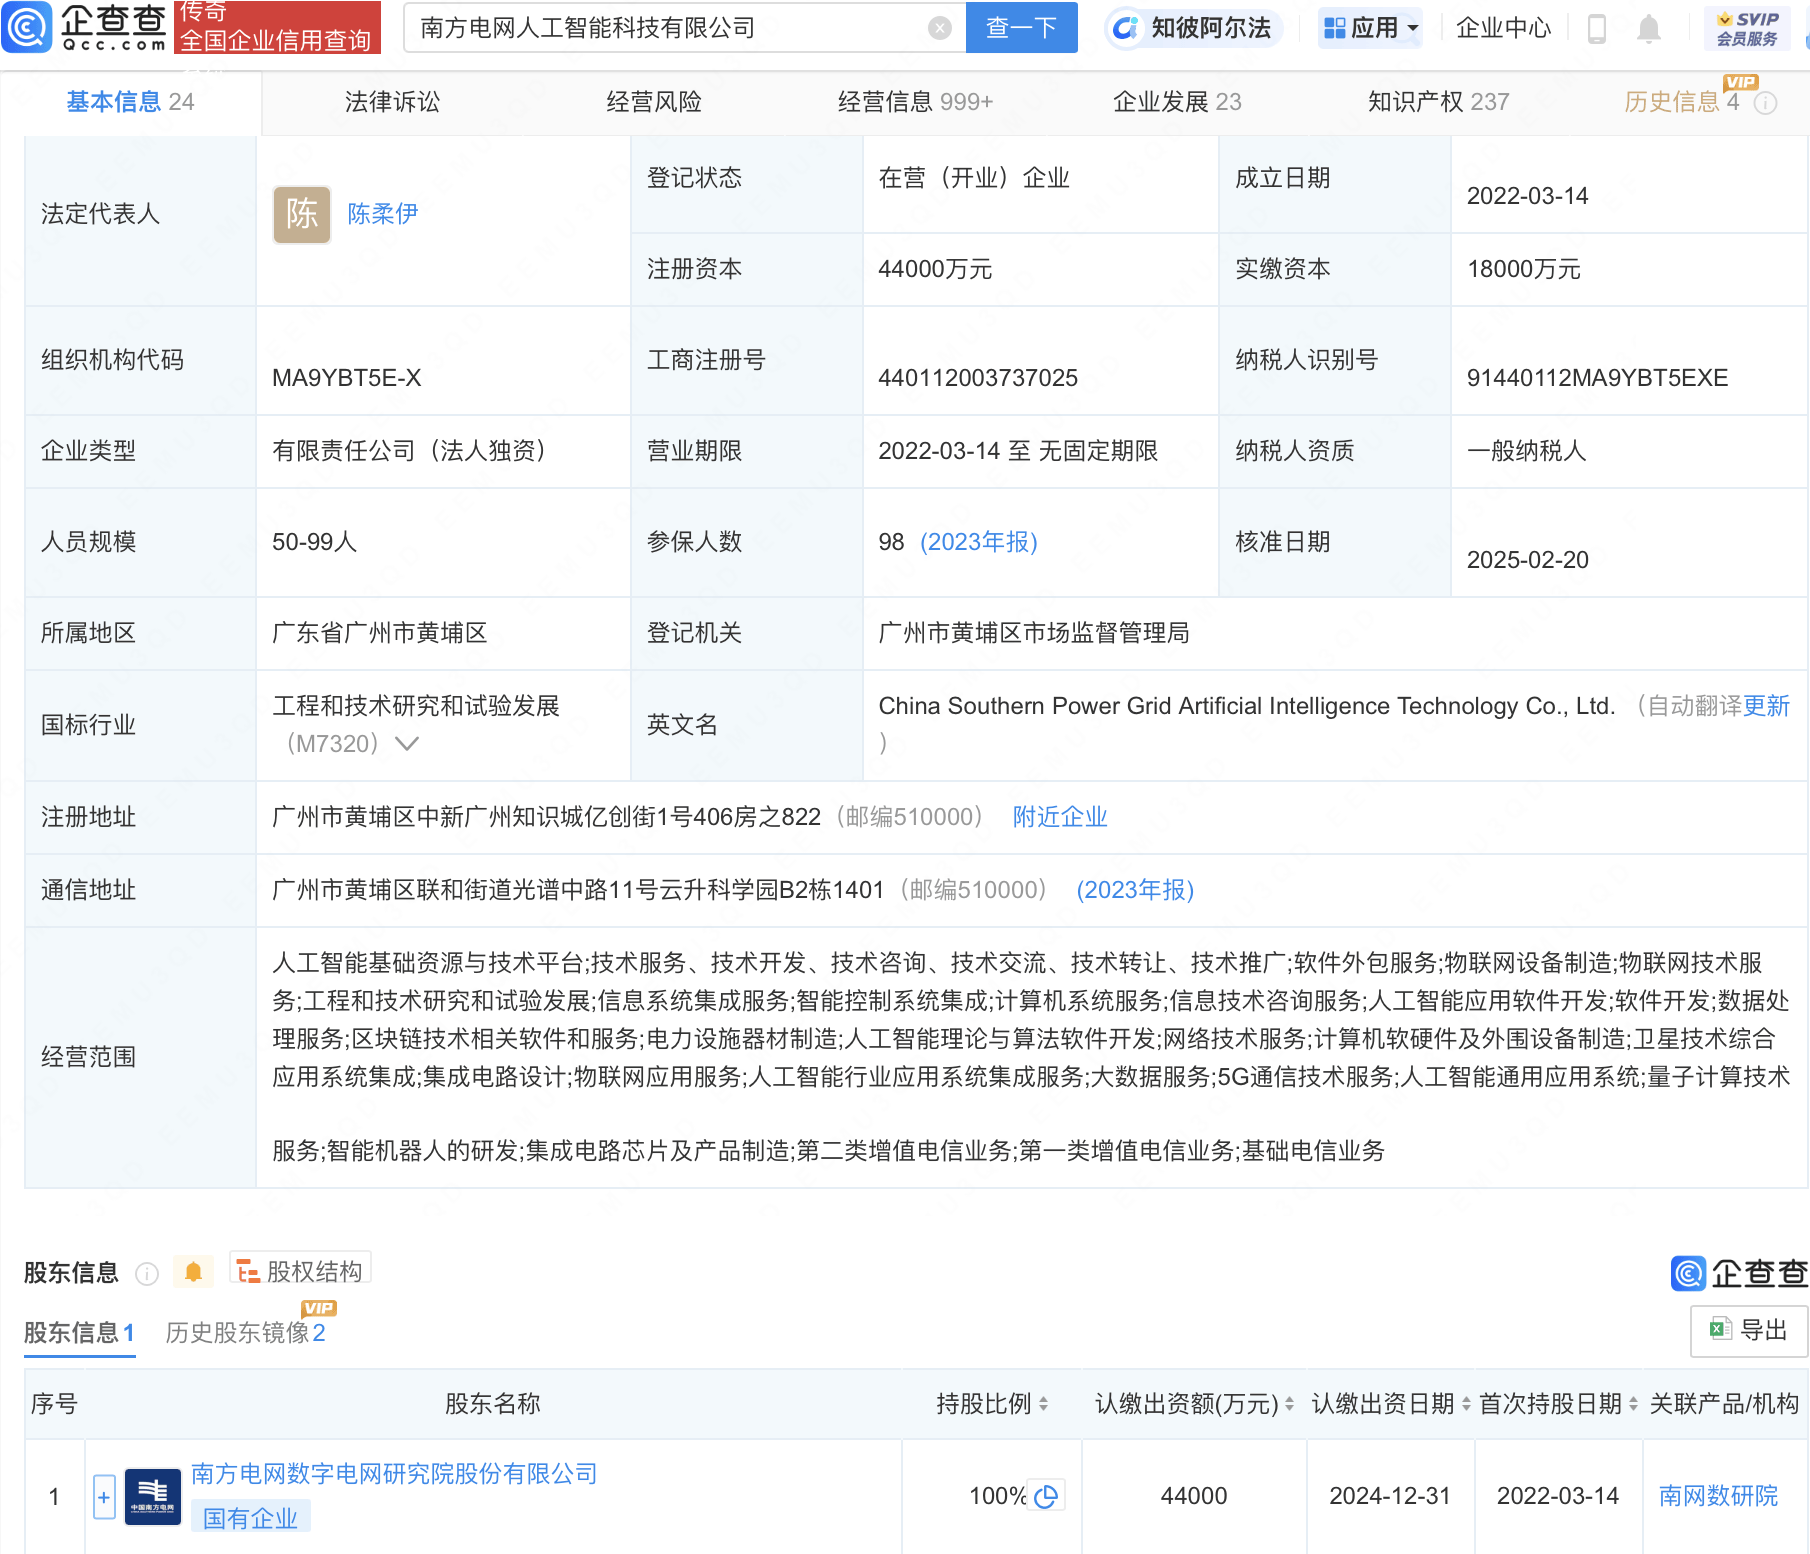Click 更新 link for English name
Image resolution: width=1810 pixels, height=1554 pixels.
[1765, 706]
